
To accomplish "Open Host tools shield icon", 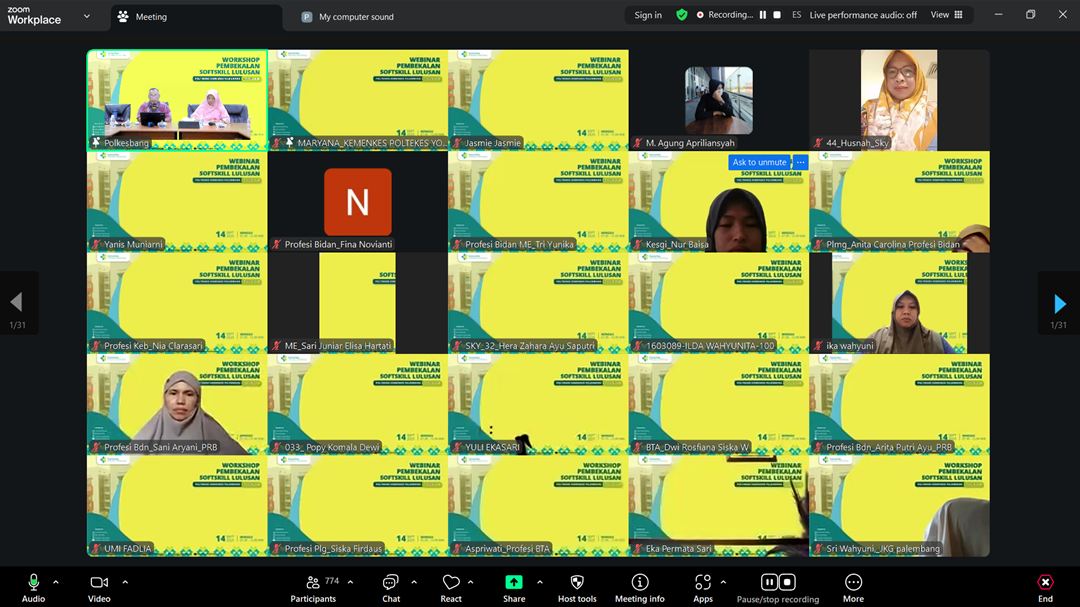I will [x=577, y=583].
